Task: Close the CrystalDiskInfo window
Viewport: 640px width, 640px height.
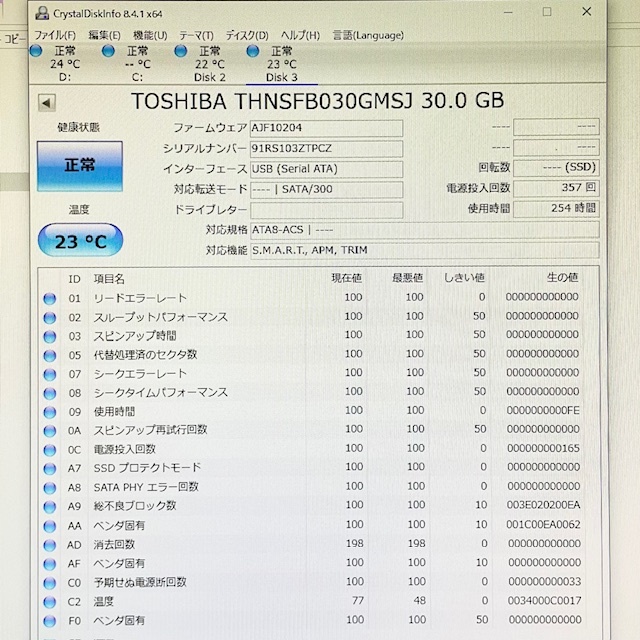Action: click(x=587, y=11)
